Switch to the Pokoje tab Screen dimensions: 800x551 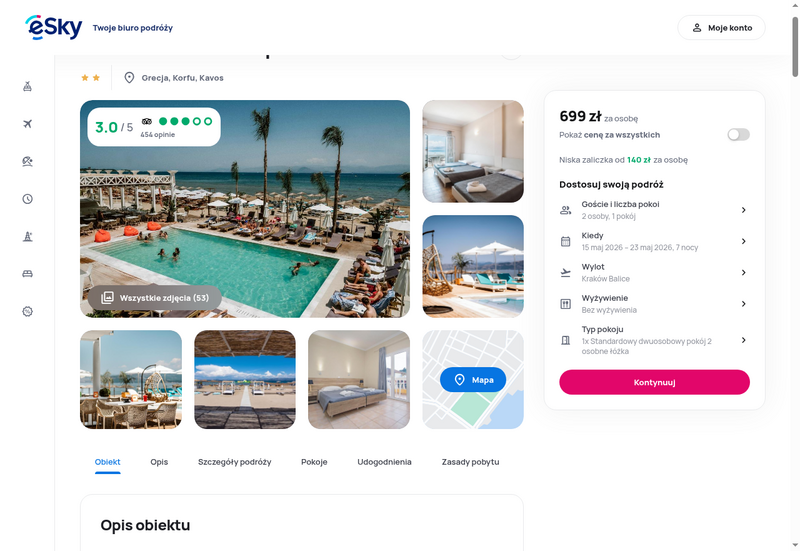point(314,462)
